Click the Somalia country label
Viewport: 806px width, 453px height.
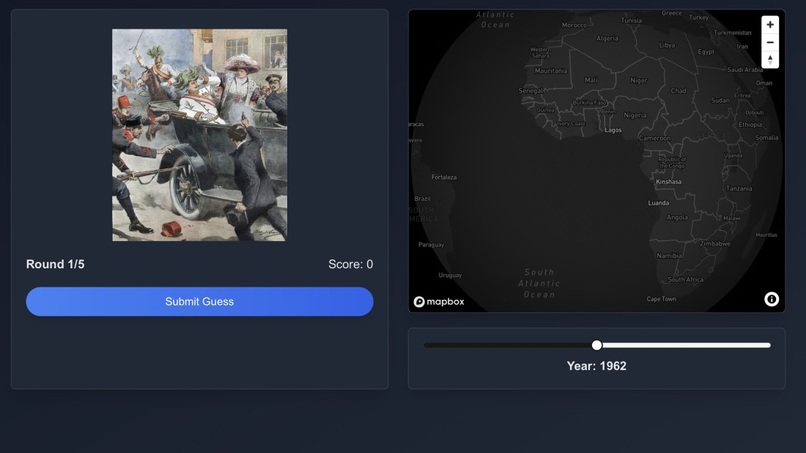pos(766,138)
